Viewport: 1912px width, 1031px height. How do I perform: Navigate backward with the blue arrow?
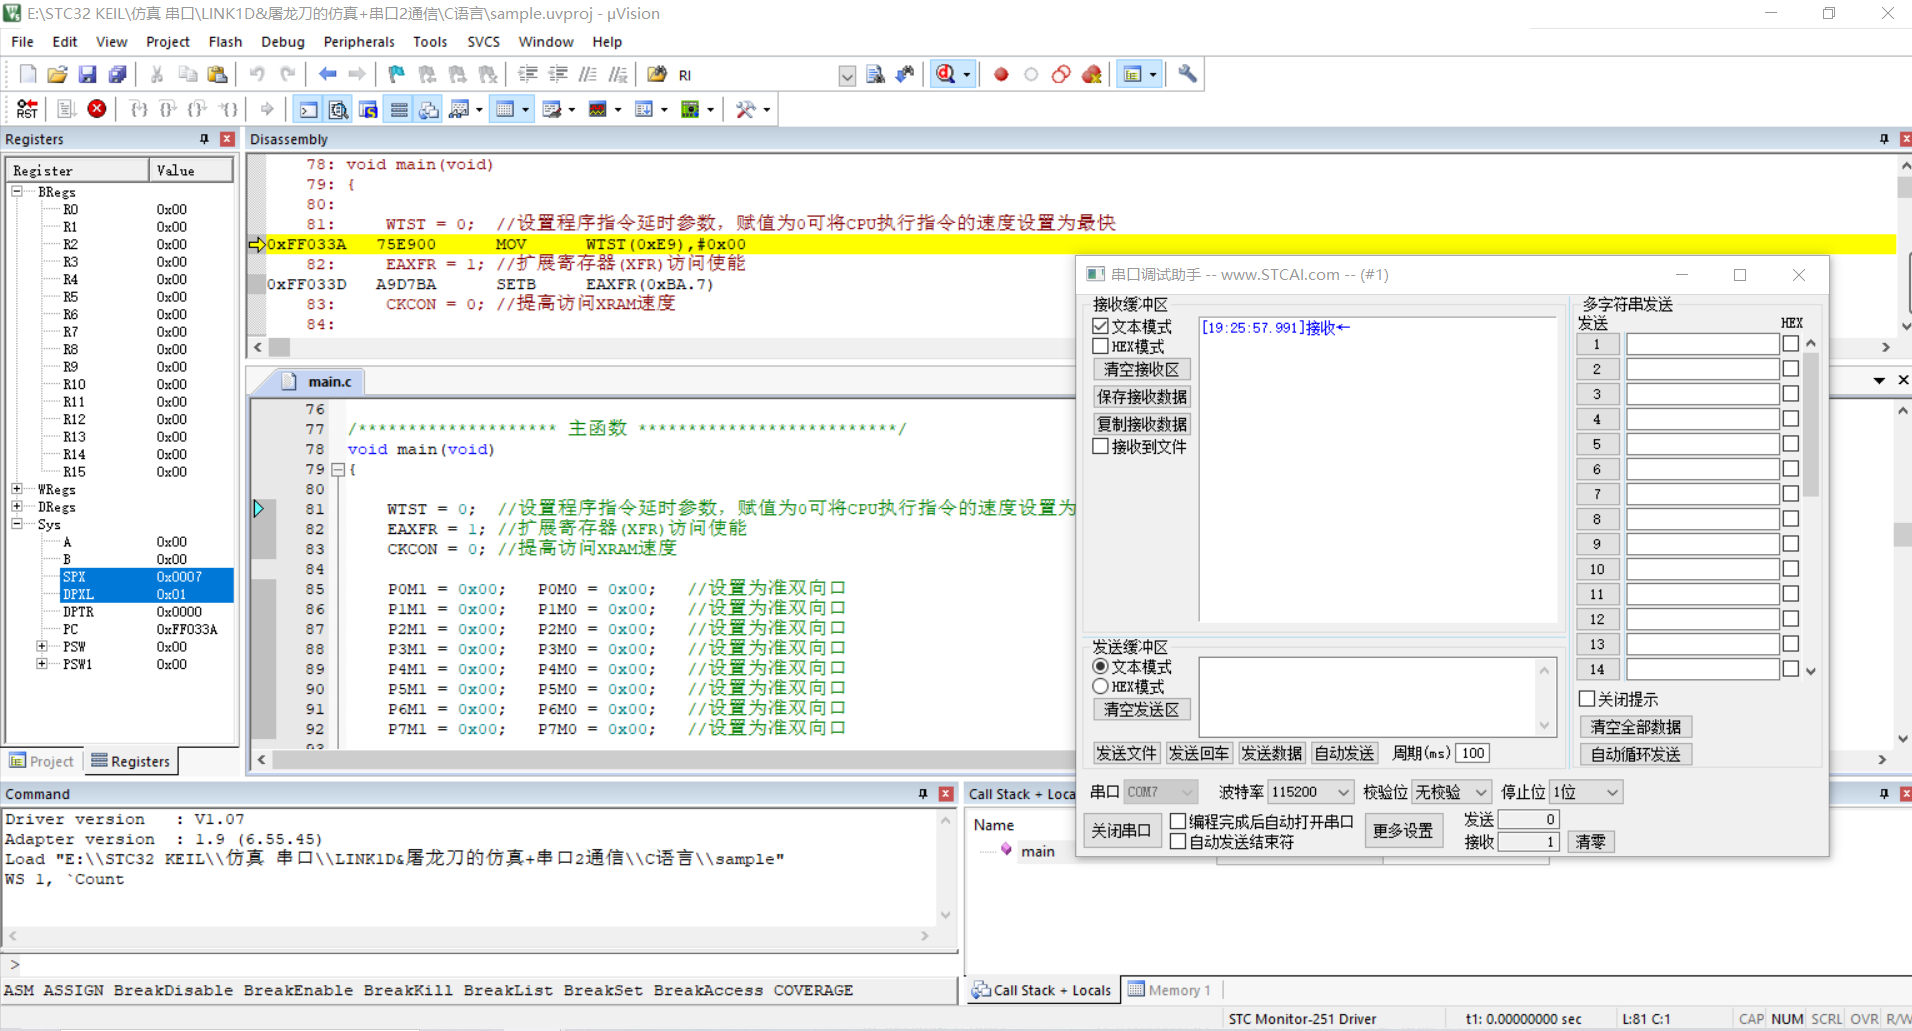pos(327,74)
